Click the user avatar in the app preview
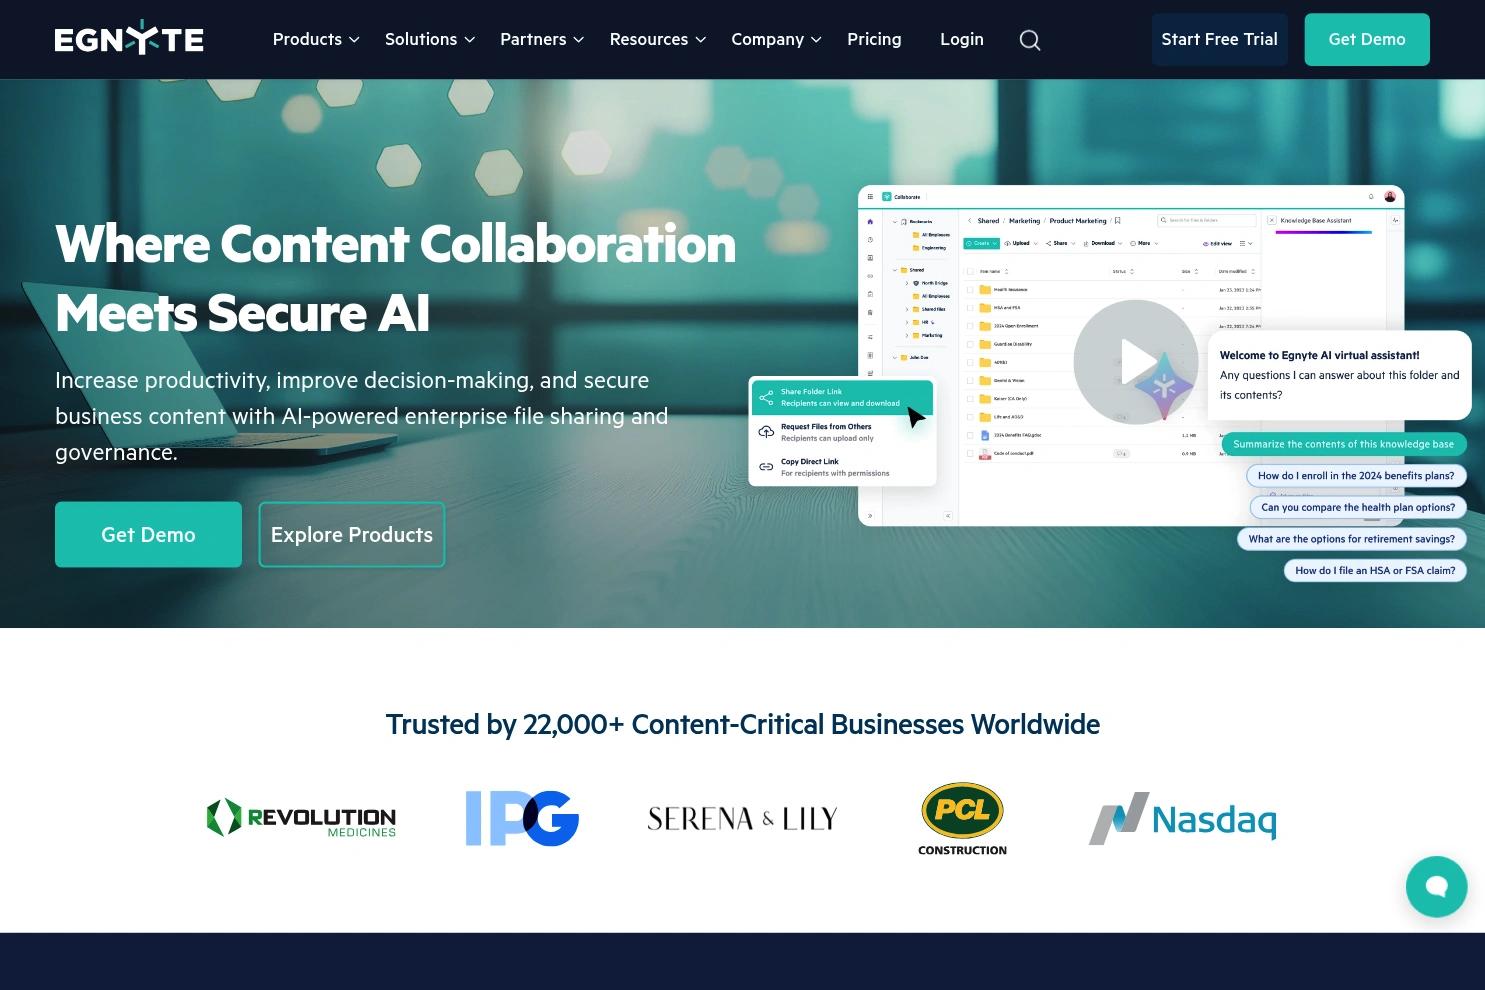 click(1390, 197)
